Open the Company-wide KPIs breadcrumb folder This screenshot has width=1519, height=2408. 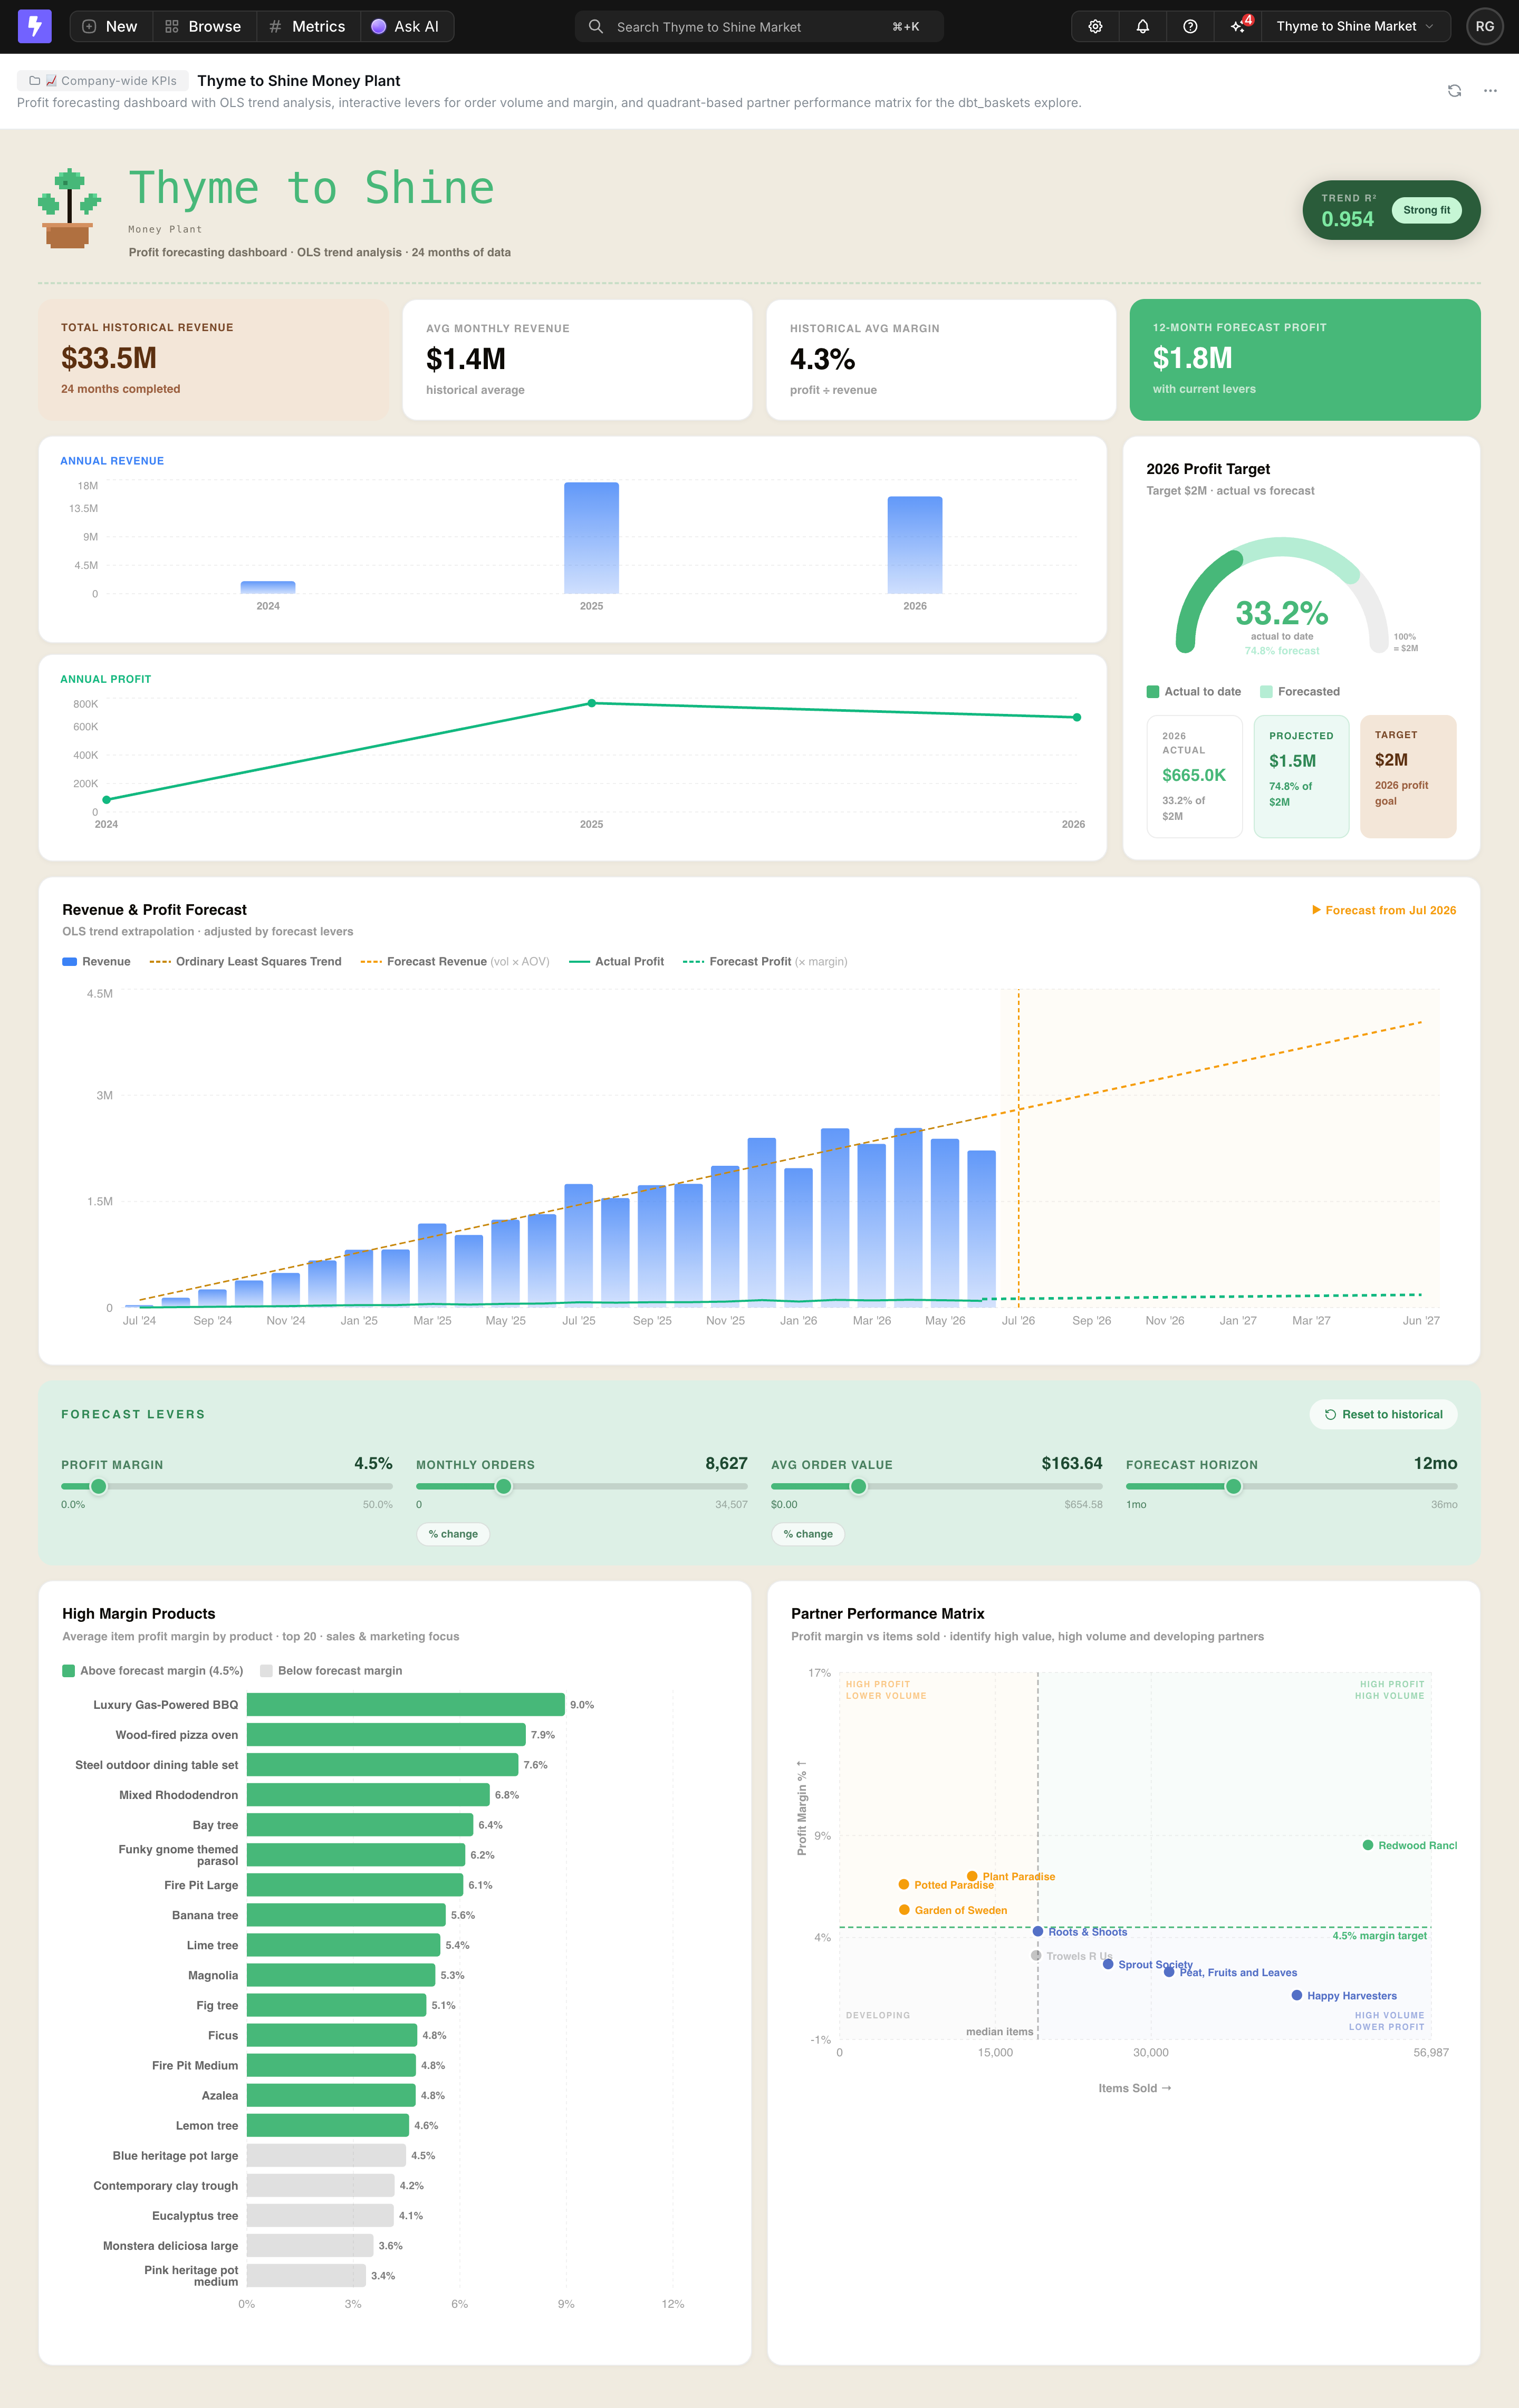click(x=103, y=81)
